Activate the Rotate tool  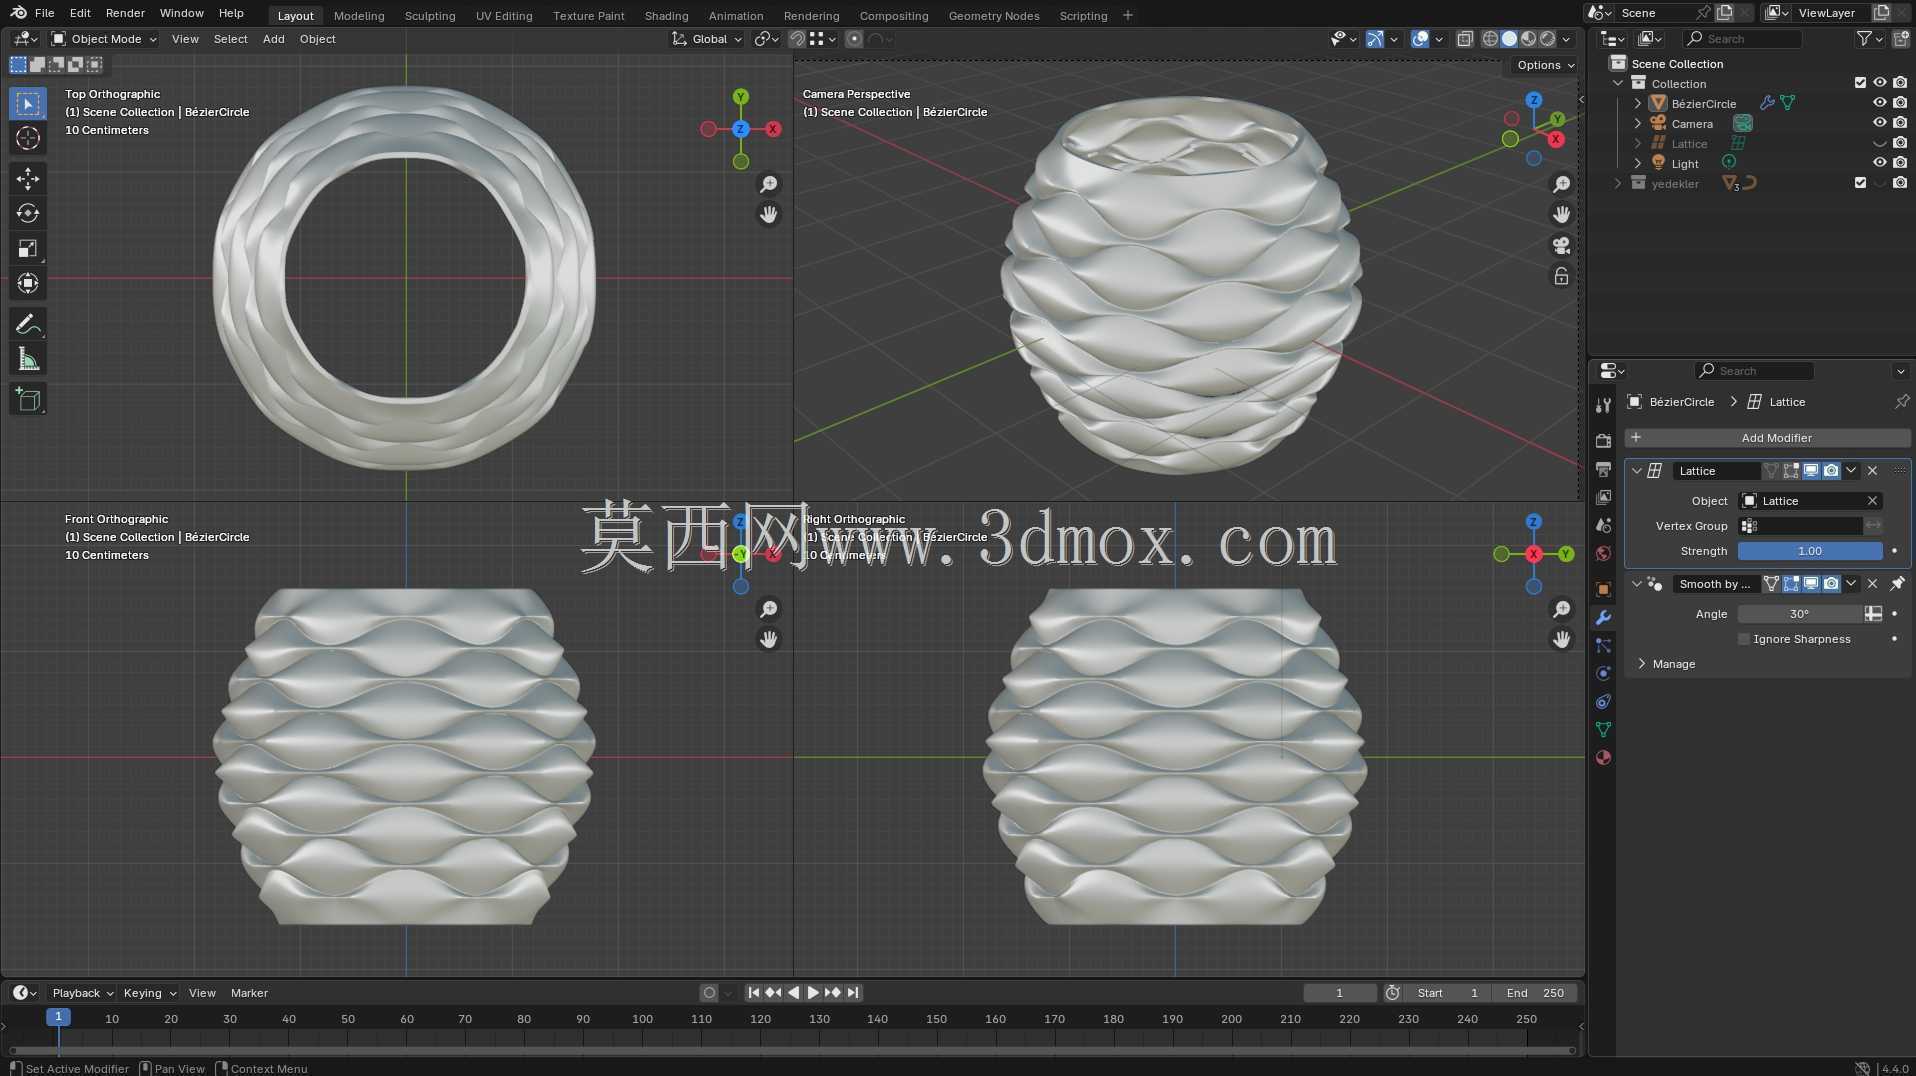point(28,214)
